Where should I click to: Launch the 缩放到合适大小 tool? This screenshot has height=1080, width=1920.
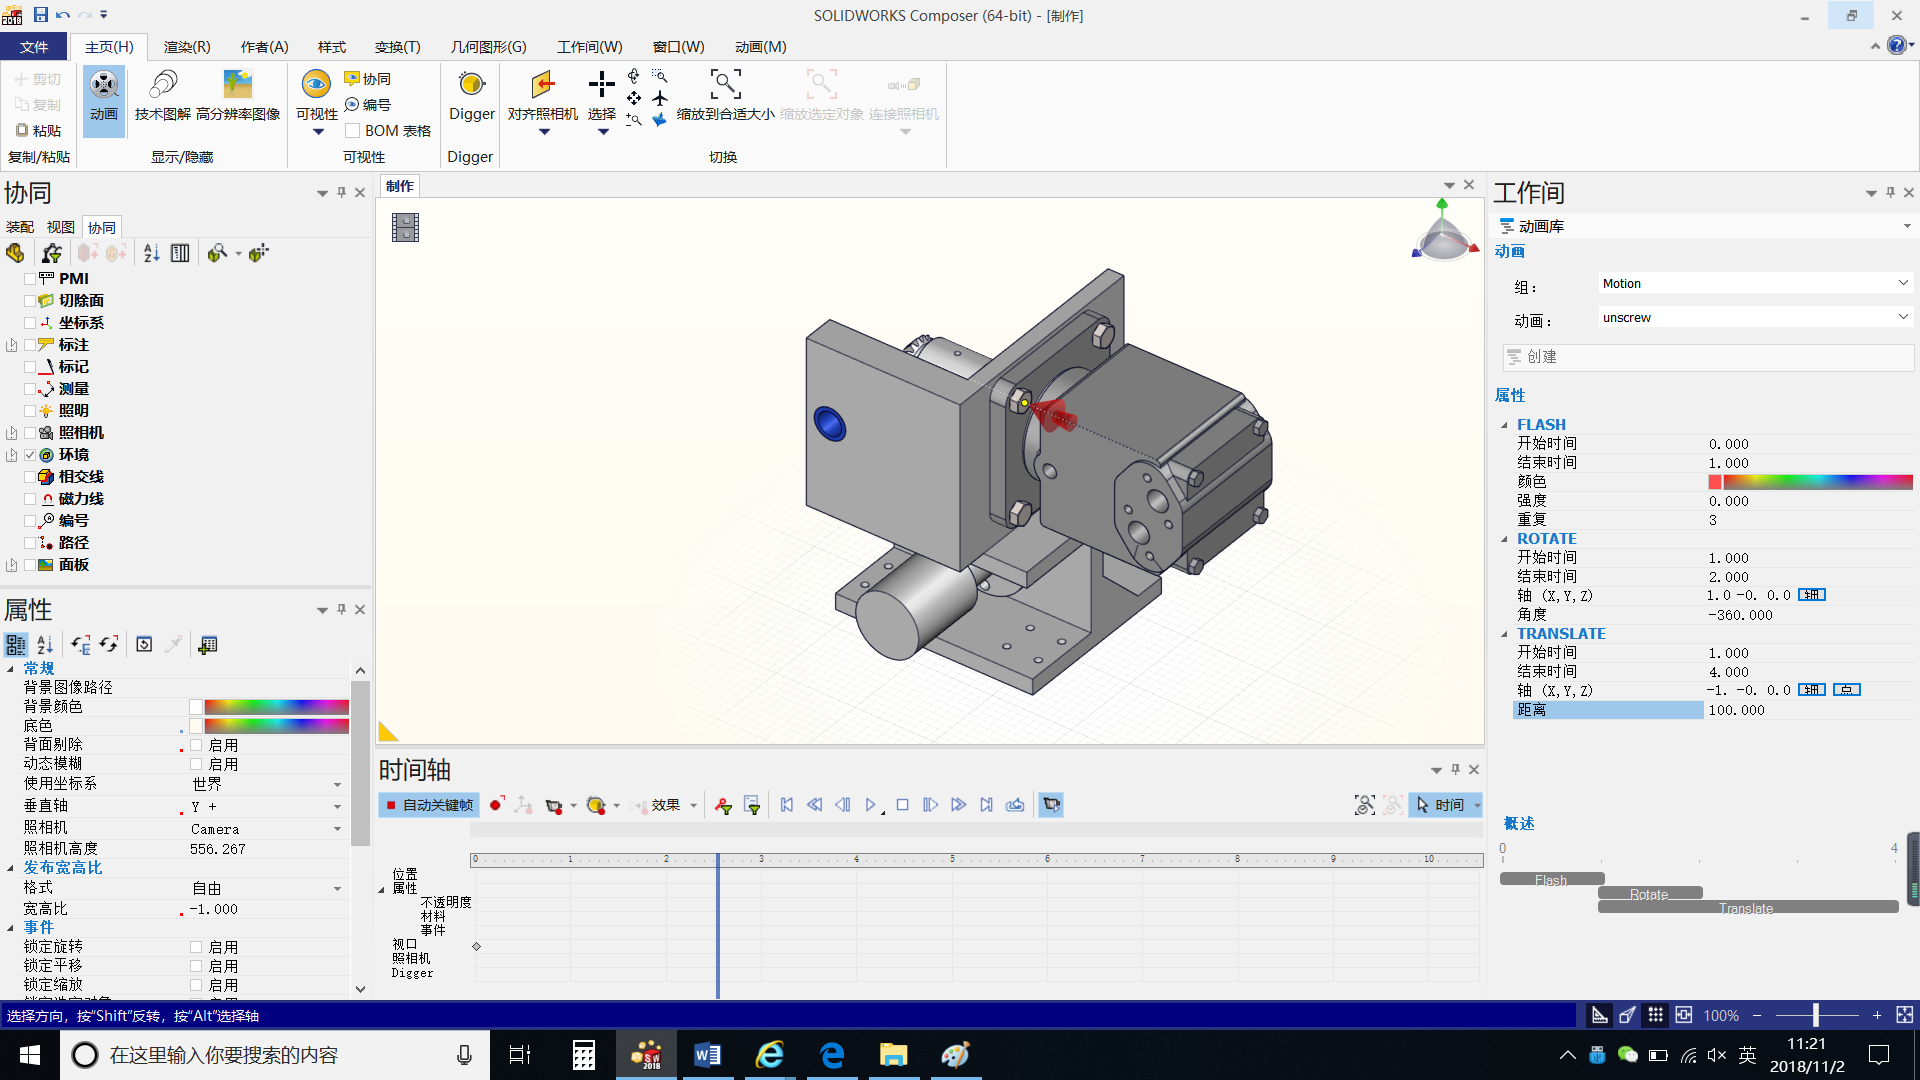[x=726, y=95]
